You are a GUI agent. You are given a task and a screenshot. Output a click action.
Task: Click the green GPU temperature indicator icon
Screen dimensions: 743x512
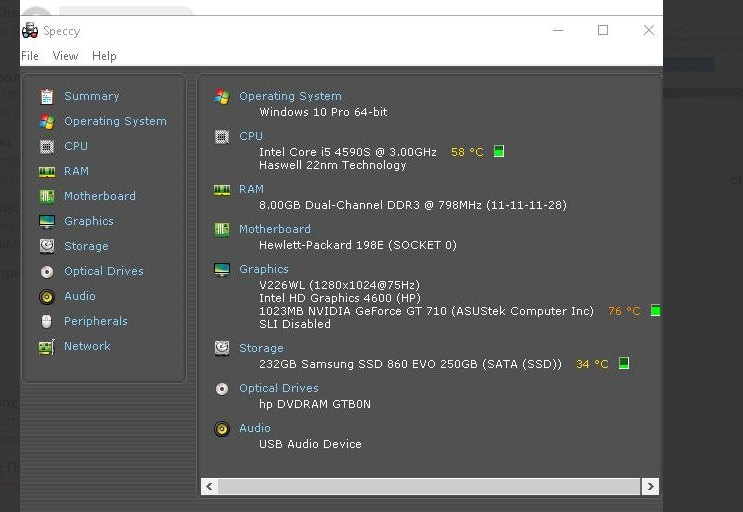coord(655,310)
